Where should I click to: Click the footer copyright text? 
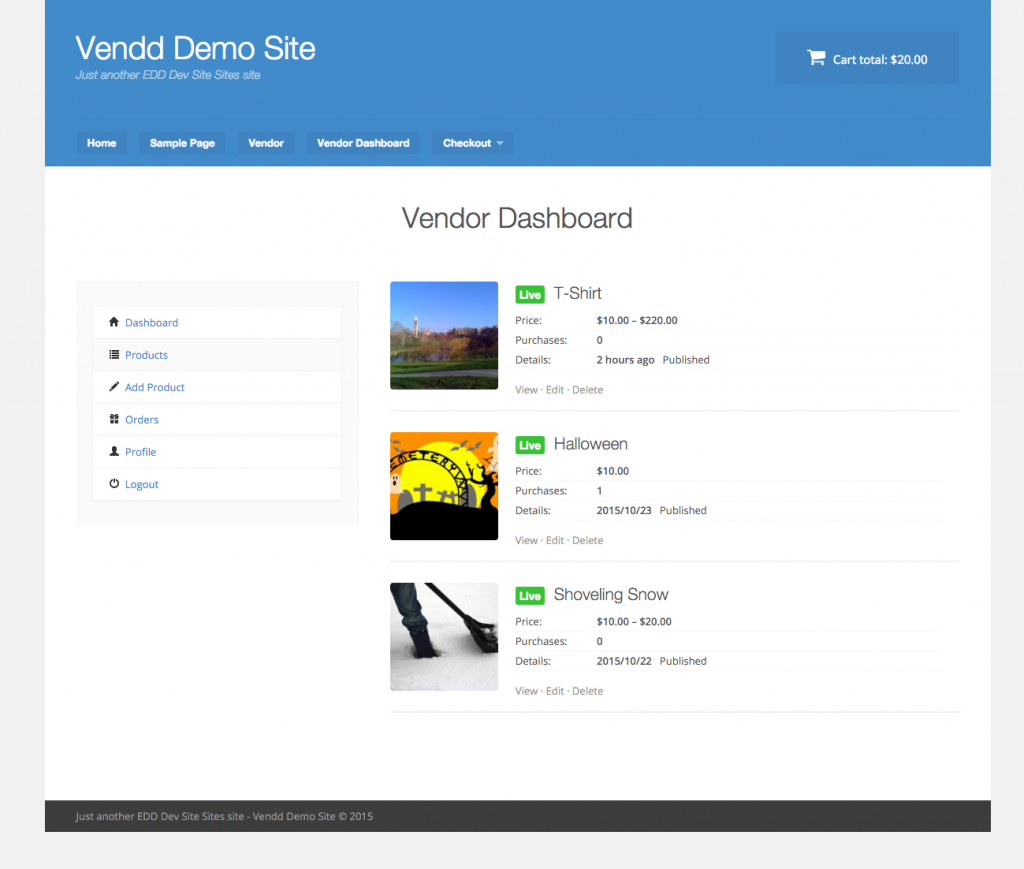tap(224, 816)
